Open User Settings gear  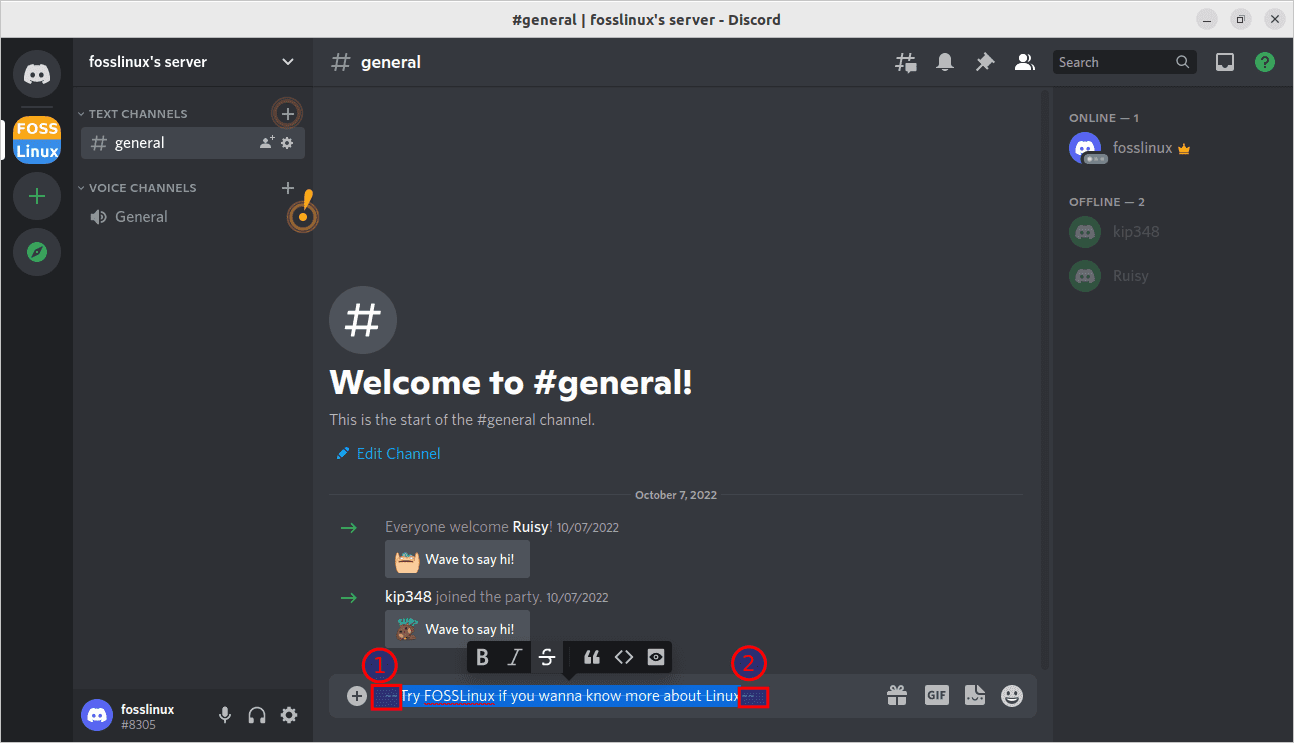click(x=289, y=715)
